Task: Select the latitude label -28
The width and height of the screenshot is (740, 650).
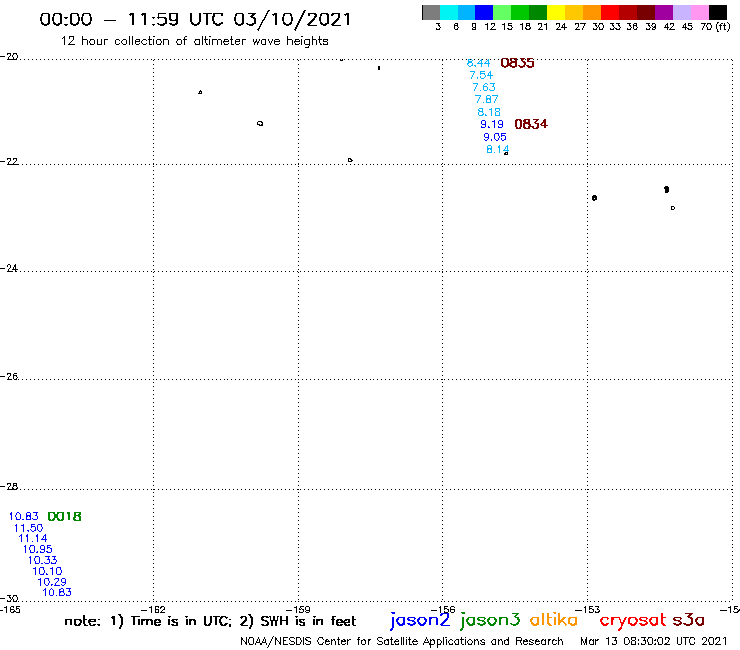Action: (9, 487)
